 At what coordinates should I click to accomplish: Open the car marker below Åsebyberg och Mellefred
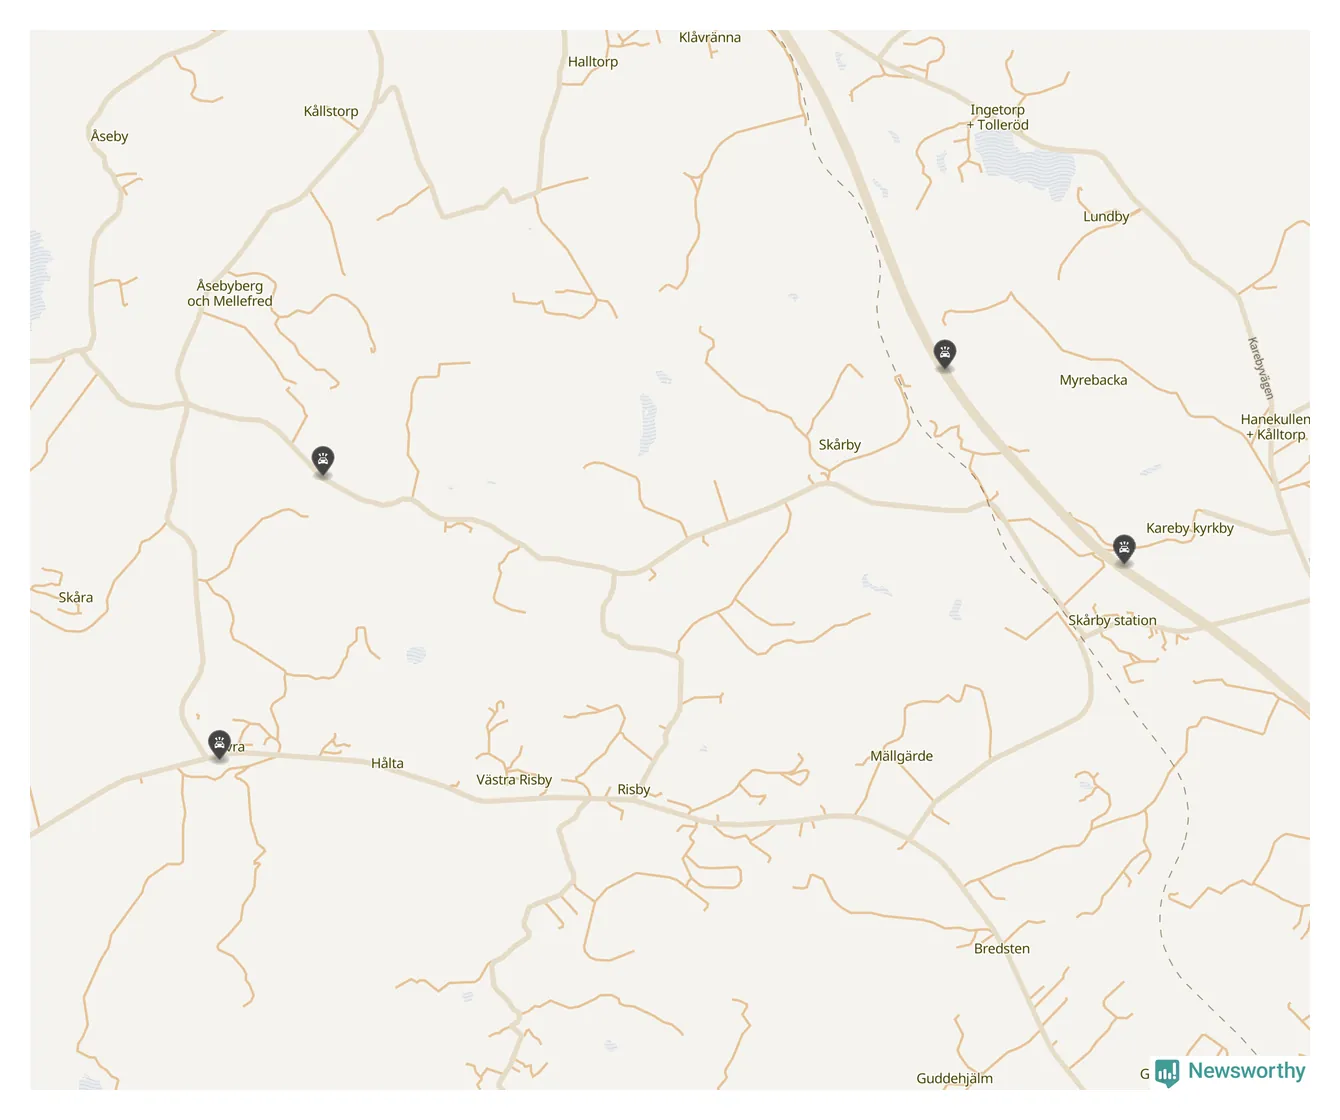322,461
